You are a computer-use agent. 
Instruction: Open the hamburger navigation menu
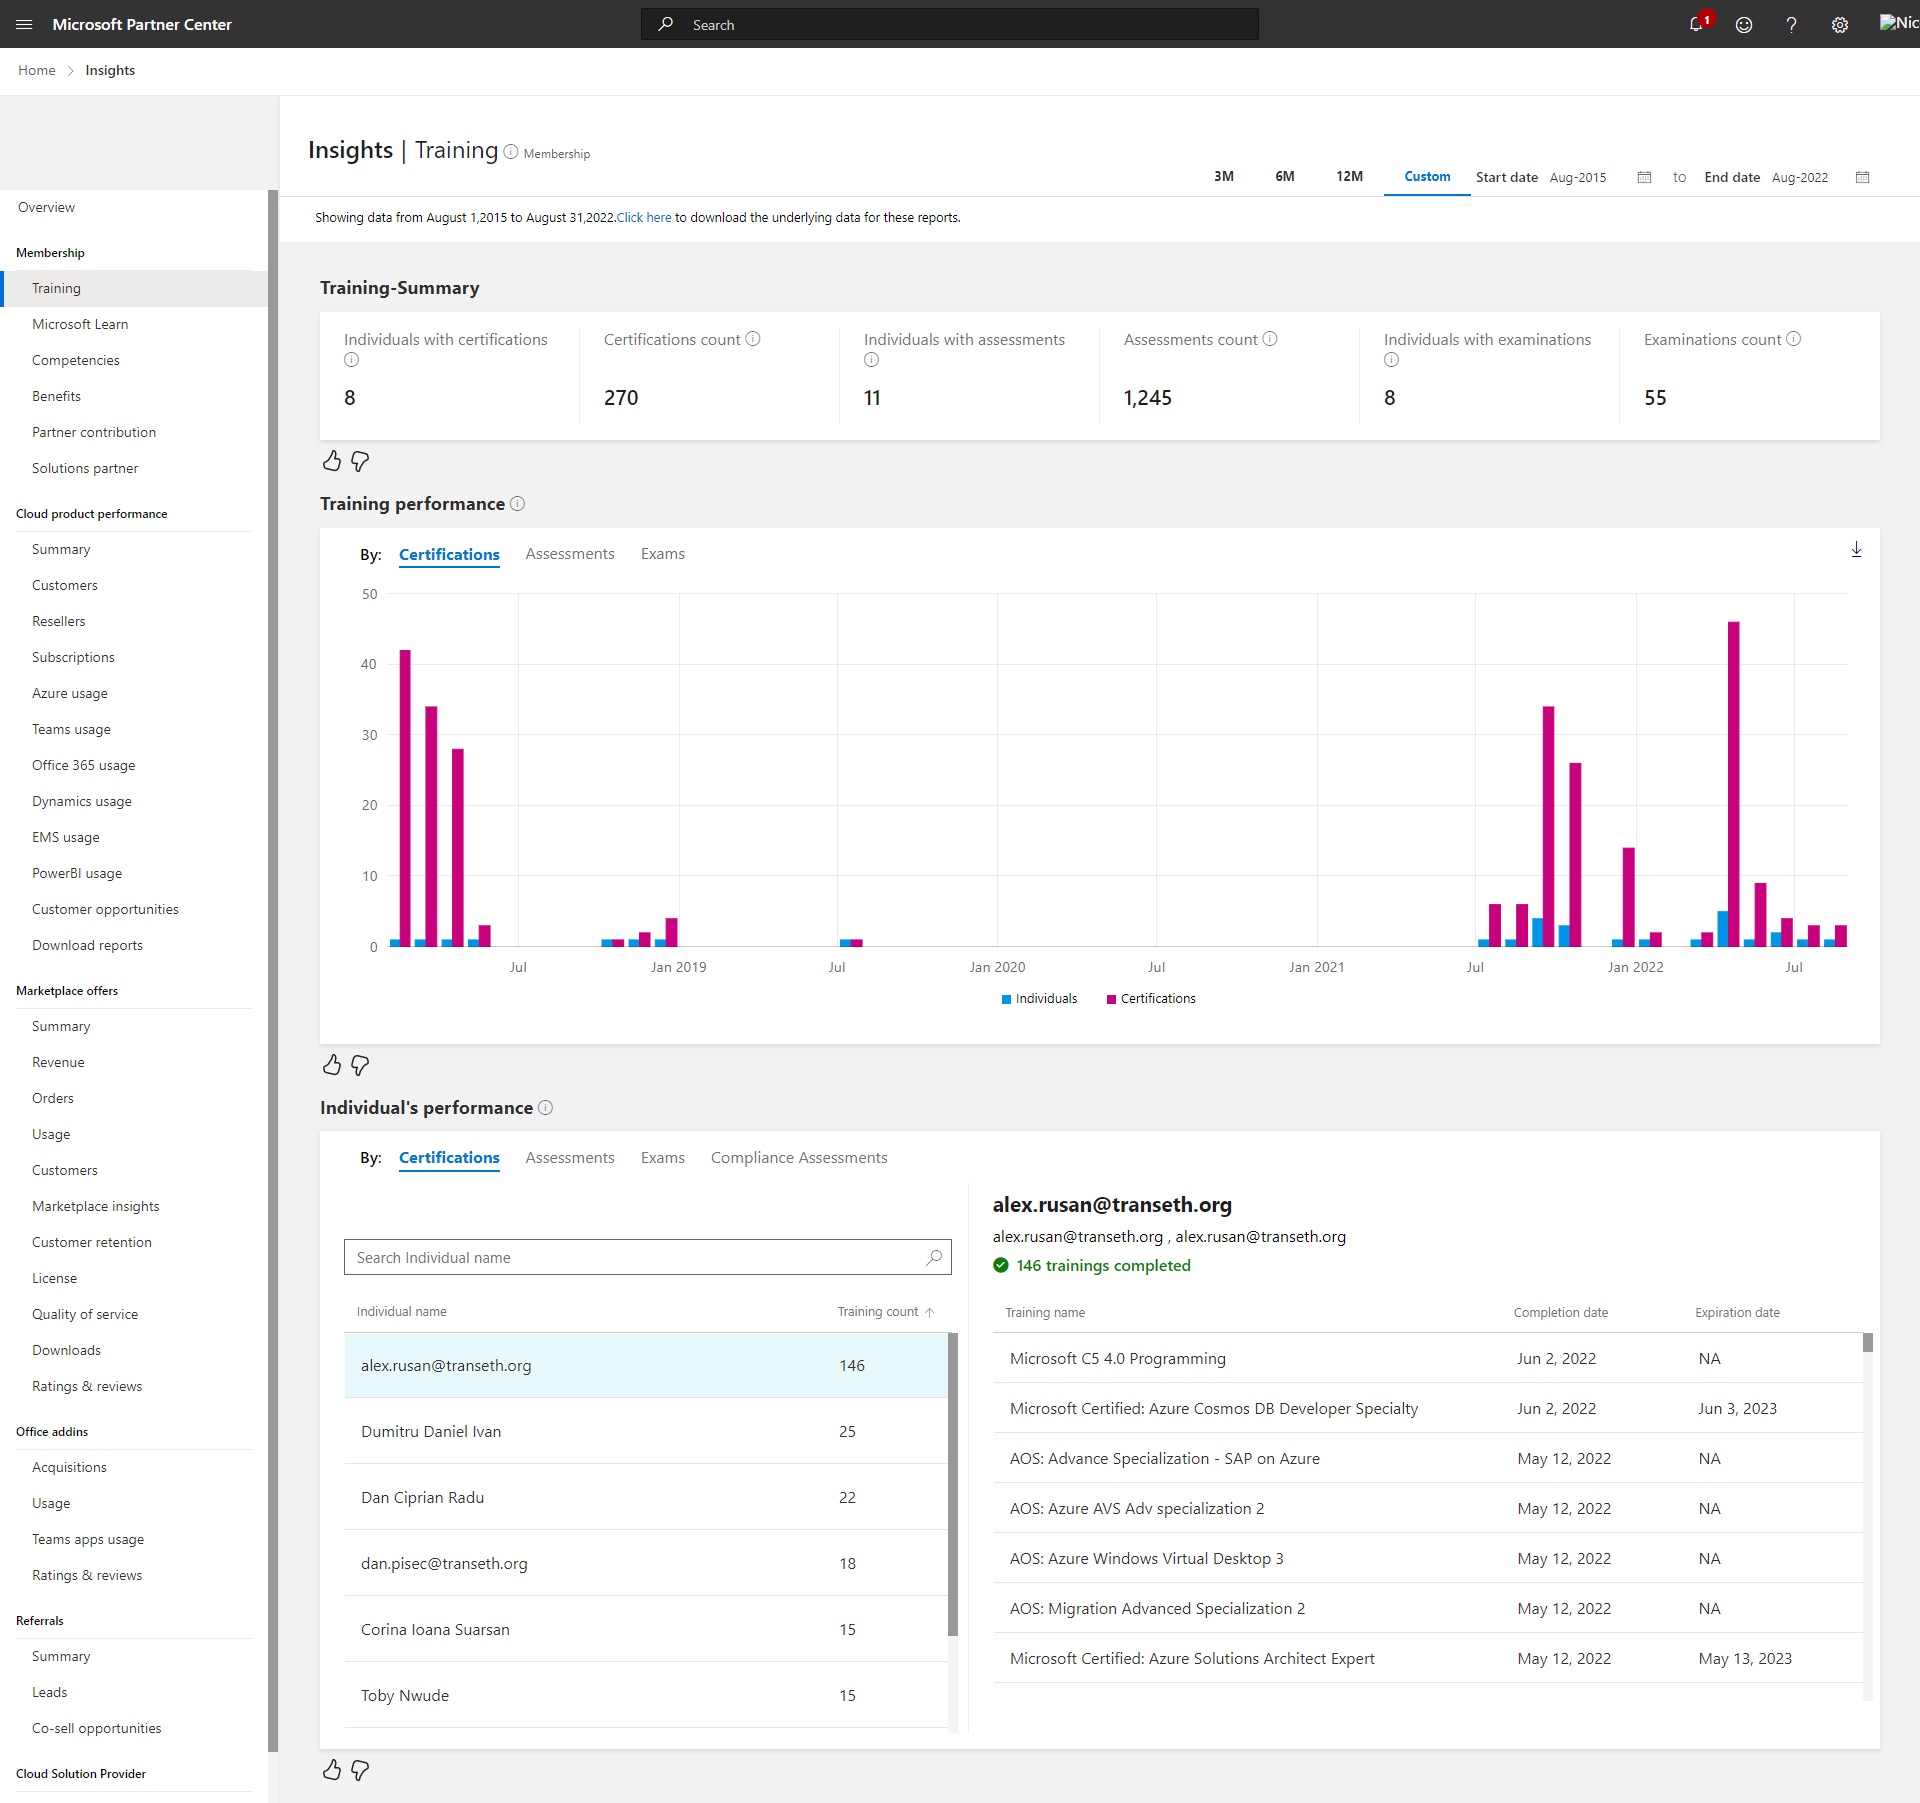click(24, 24)
